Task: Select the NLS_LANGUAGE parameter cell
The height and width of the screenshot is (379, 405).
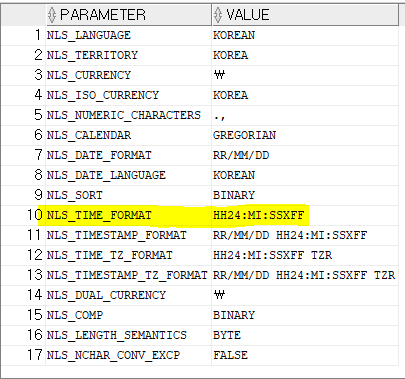Action: tap(129, 35)
